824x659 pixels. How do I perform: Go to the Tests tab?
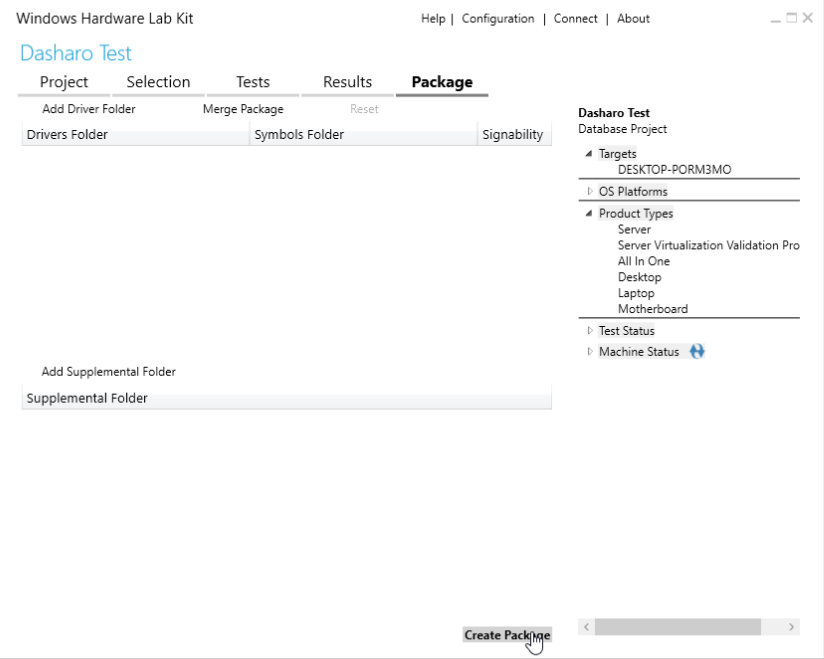click(253, 82)
